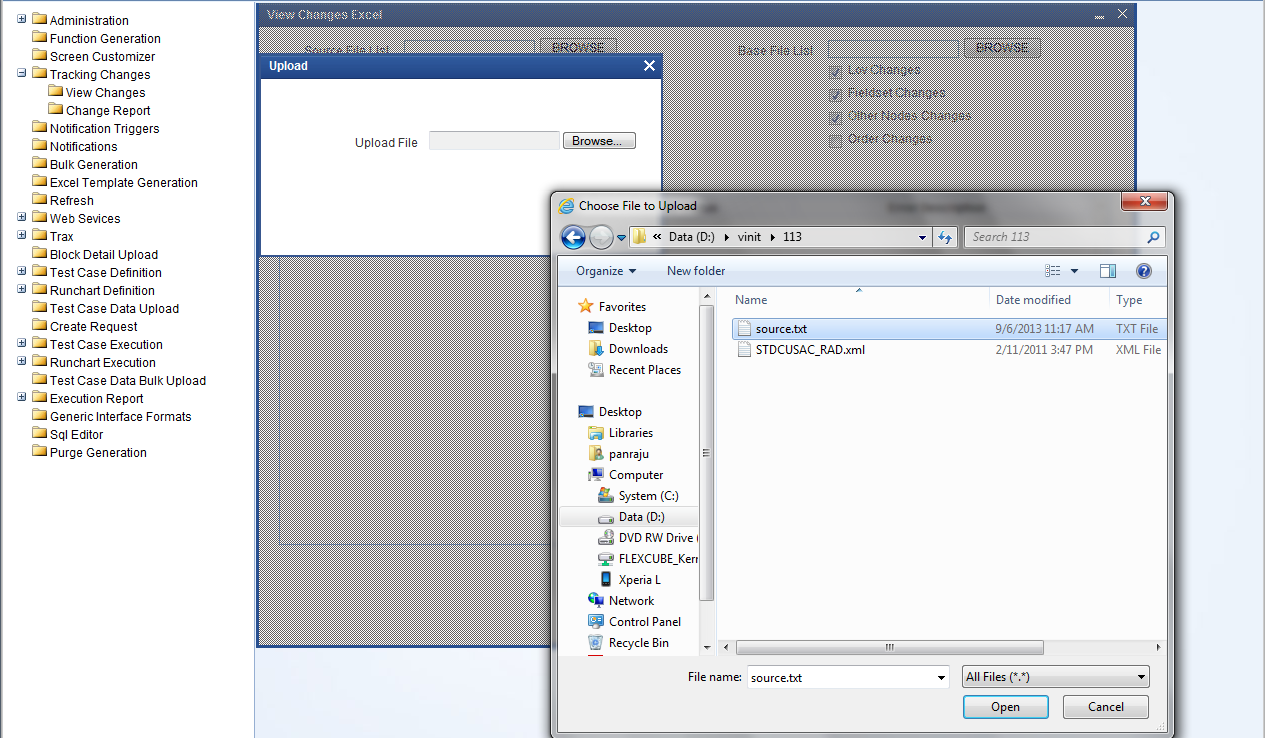Click the New folder button
The image size is (1265, 738).
[x=696, y=271]
